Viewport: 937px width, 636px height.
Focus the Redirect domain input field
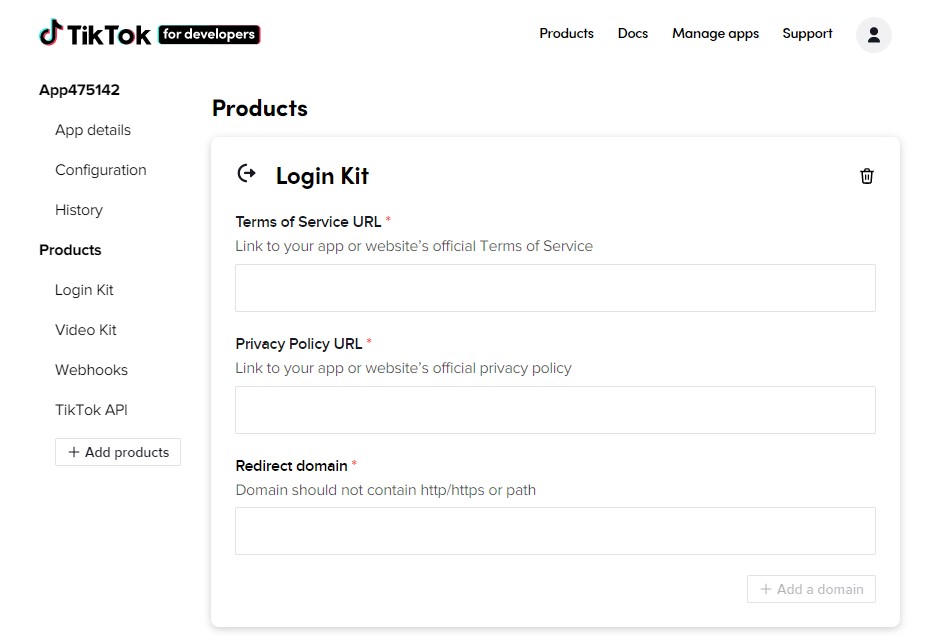pyautogui.click(x=555, y=531)
